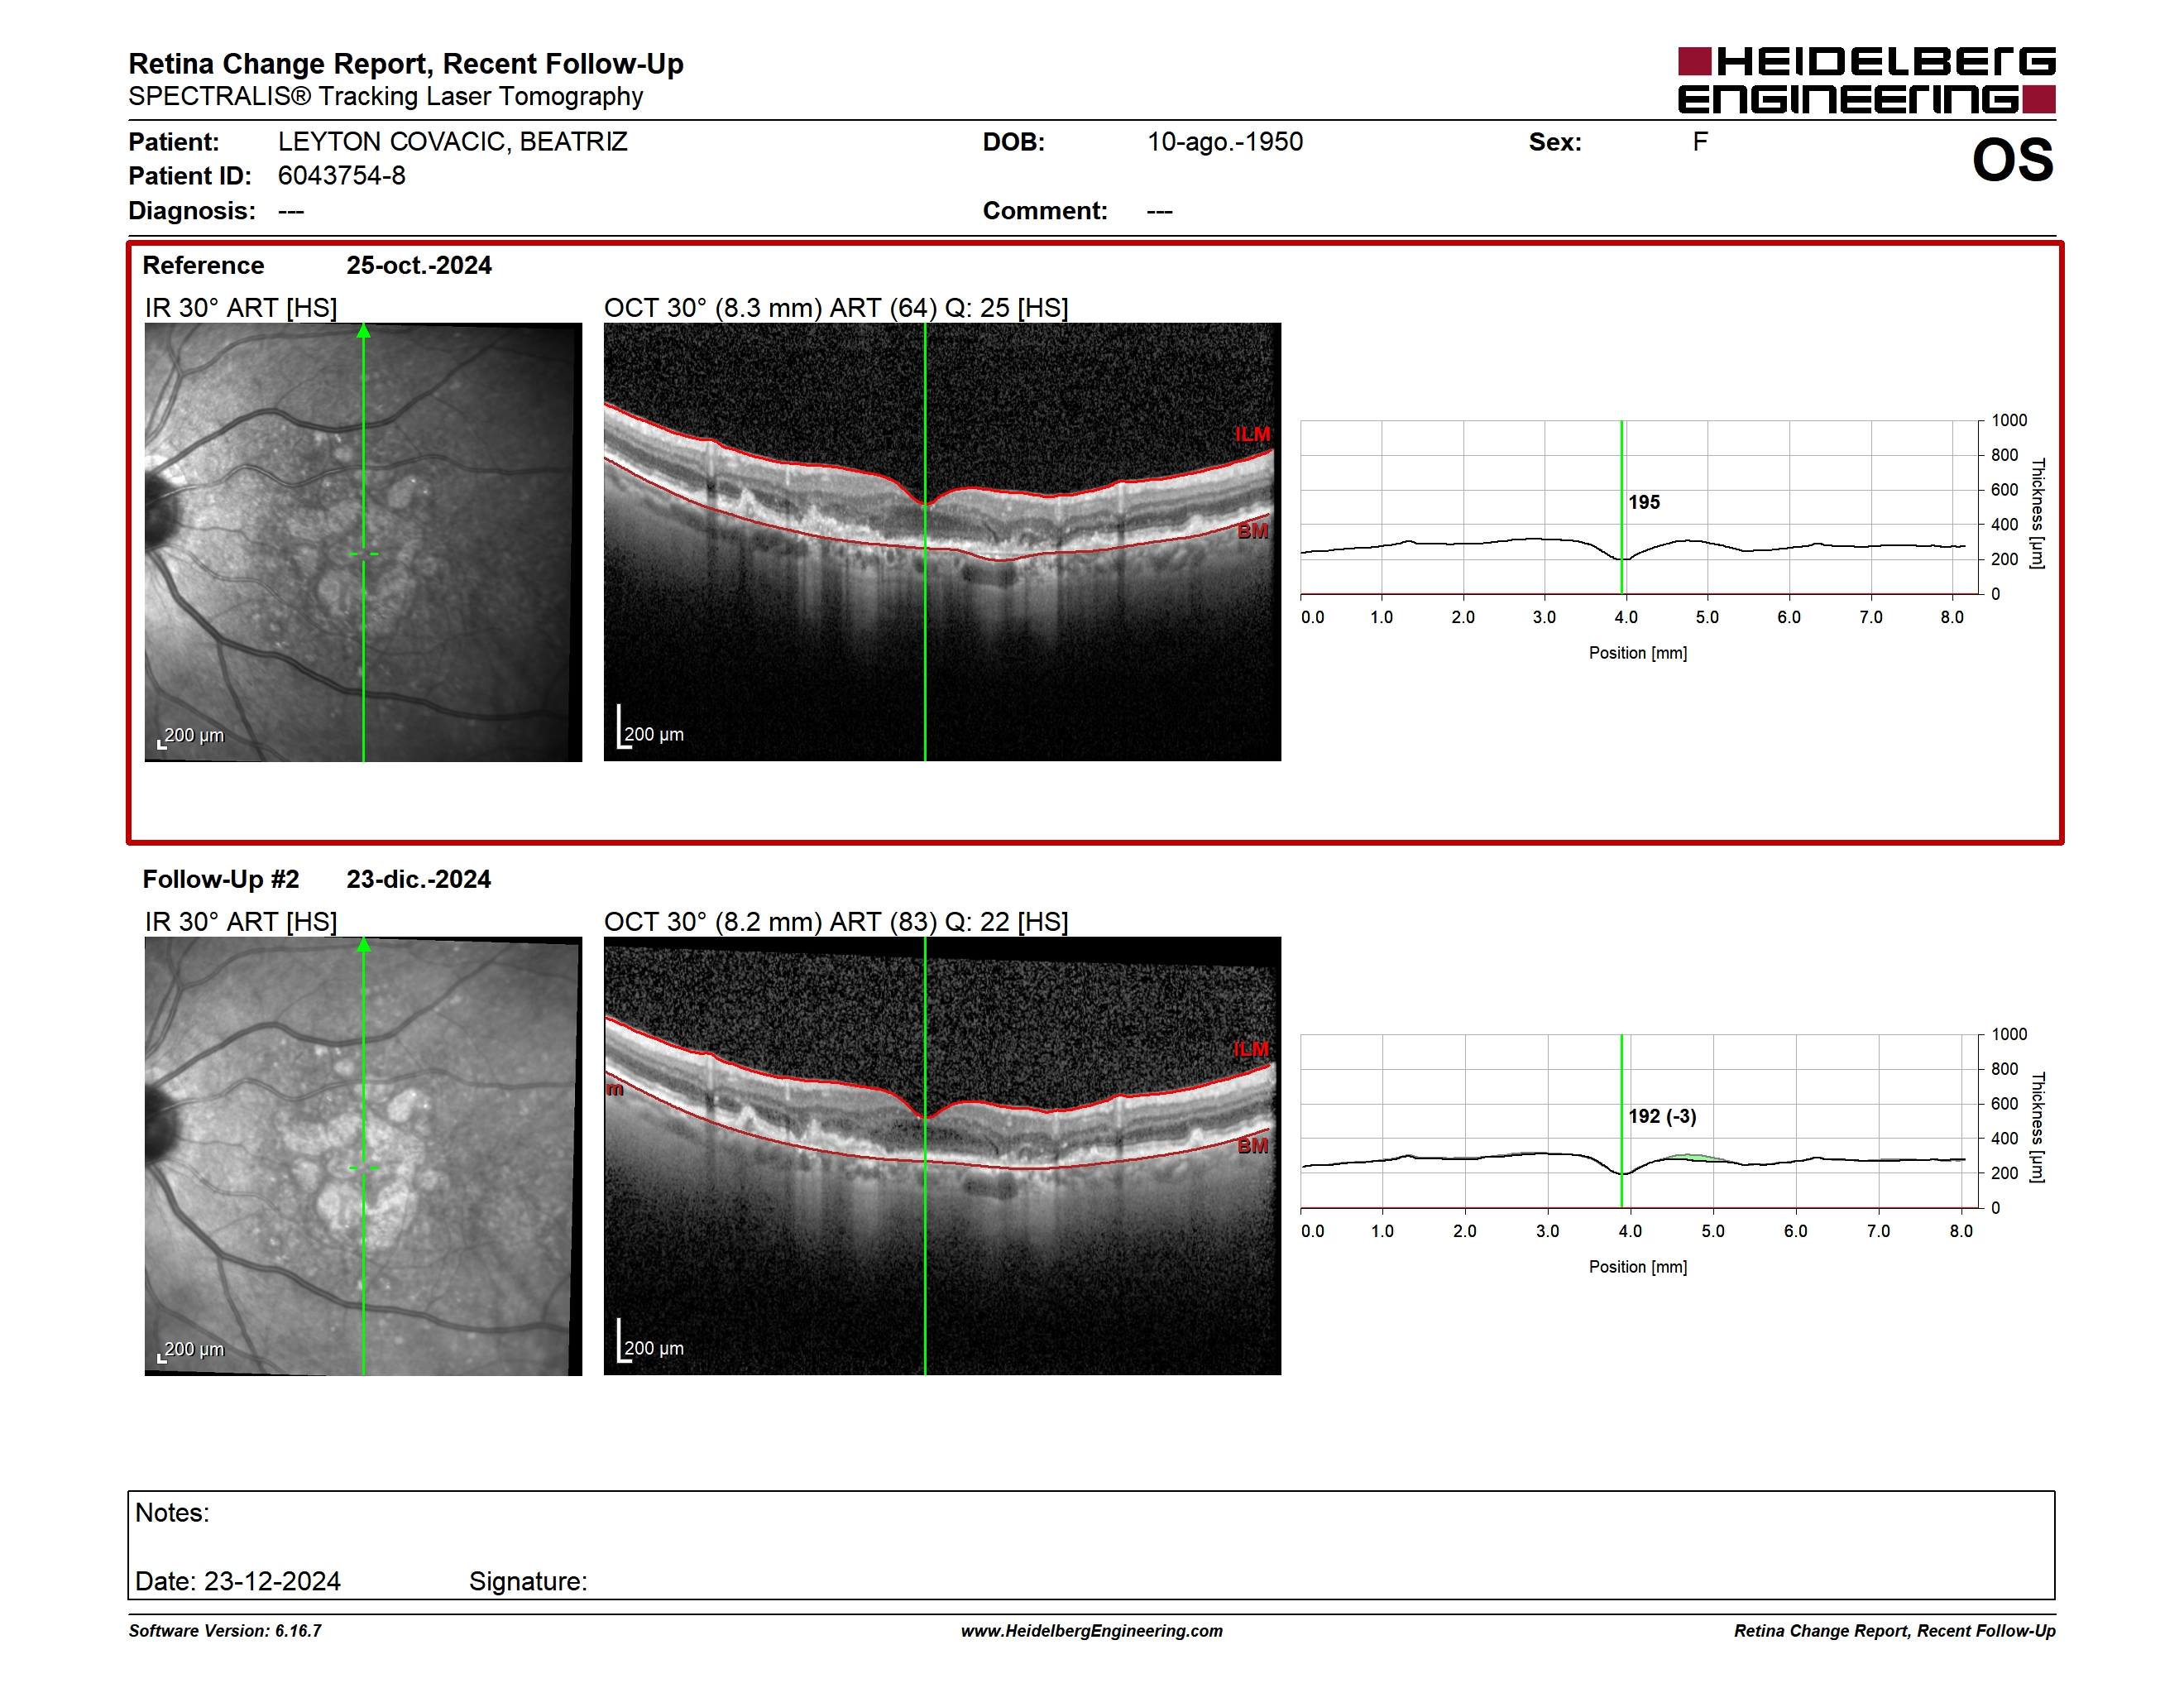Click the BM label on Reference OCT
Viewport: 2184px width, 1688px height.
click(1252, 531)
